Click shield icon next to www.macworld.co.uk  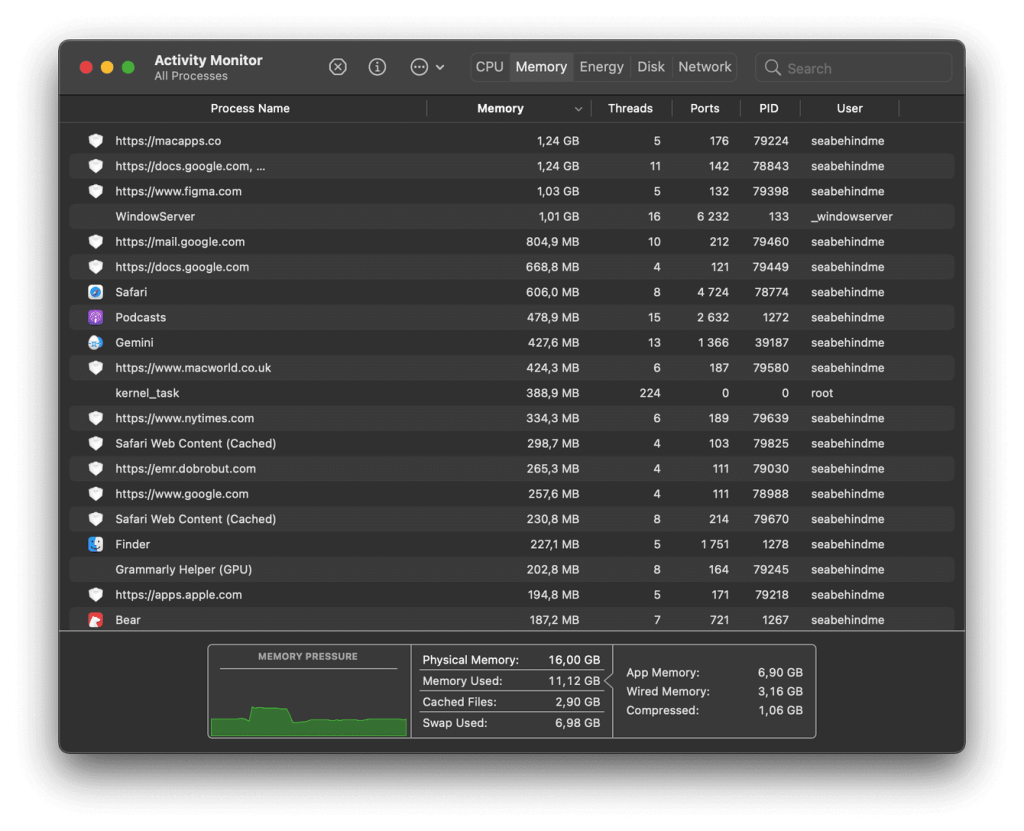tap(95, 368)
